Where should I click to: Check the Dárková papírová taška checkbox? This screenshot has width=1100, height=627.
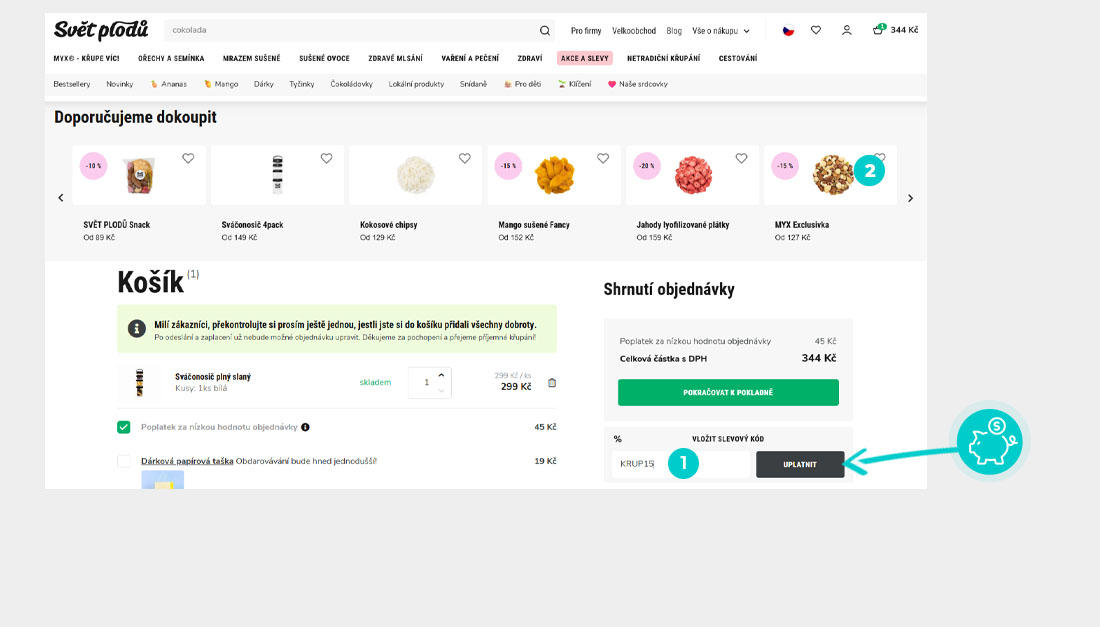tap(124, 461)
